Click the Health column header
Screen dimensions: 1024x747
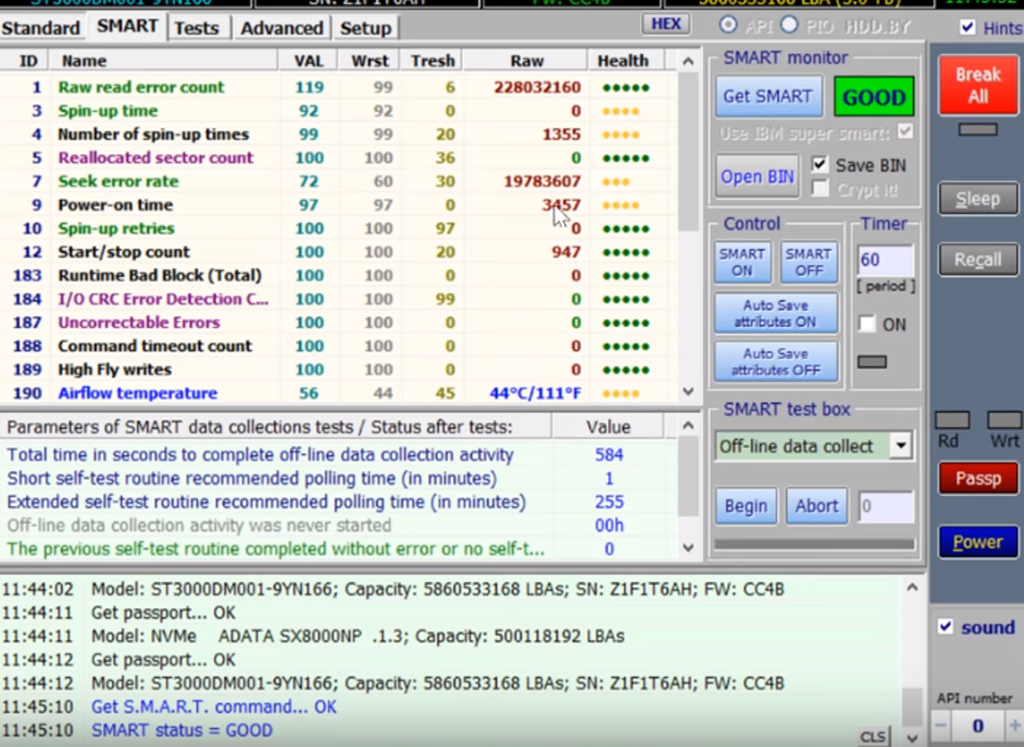click(625, 61)
